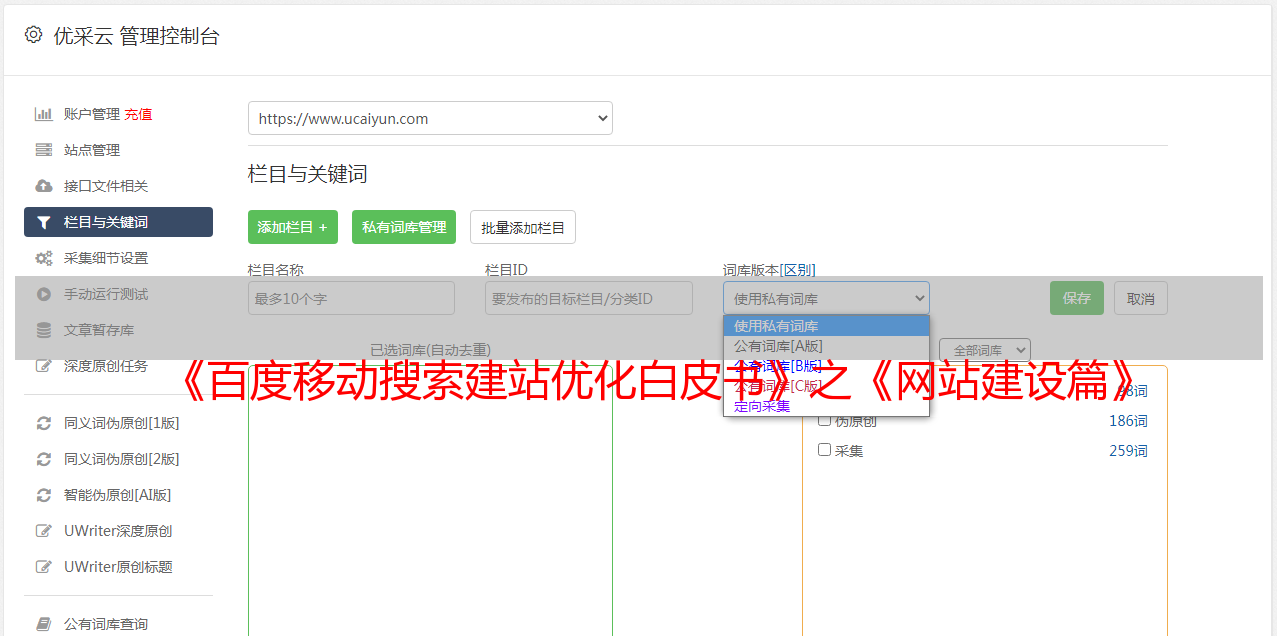Open the site URL dropdown showing ucaiyun.com

pyautogui.click(x=430, y=118)
